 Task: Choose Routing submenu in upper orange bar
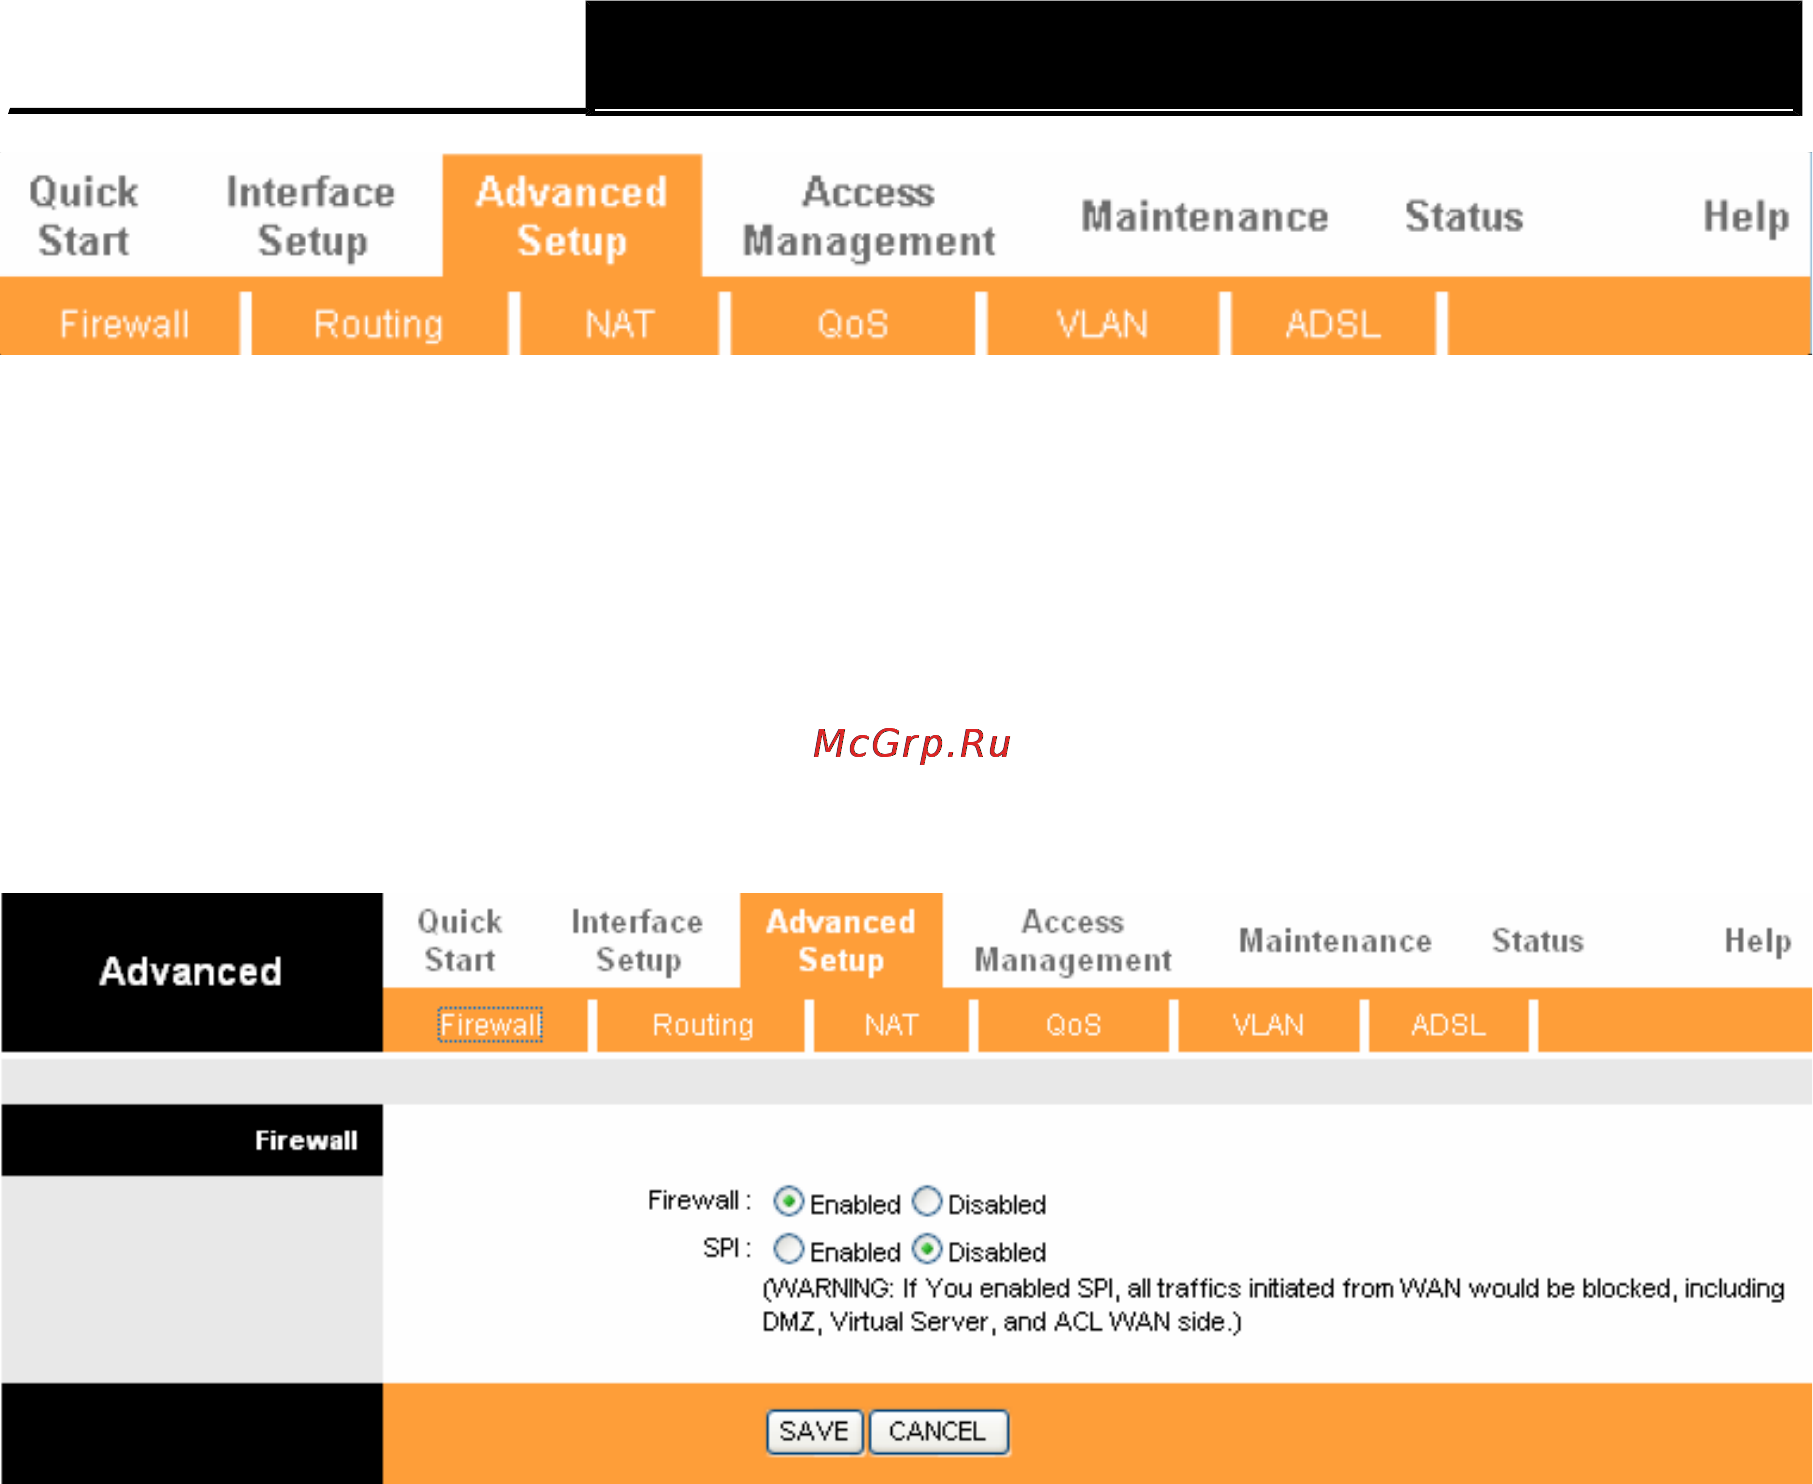378,324
